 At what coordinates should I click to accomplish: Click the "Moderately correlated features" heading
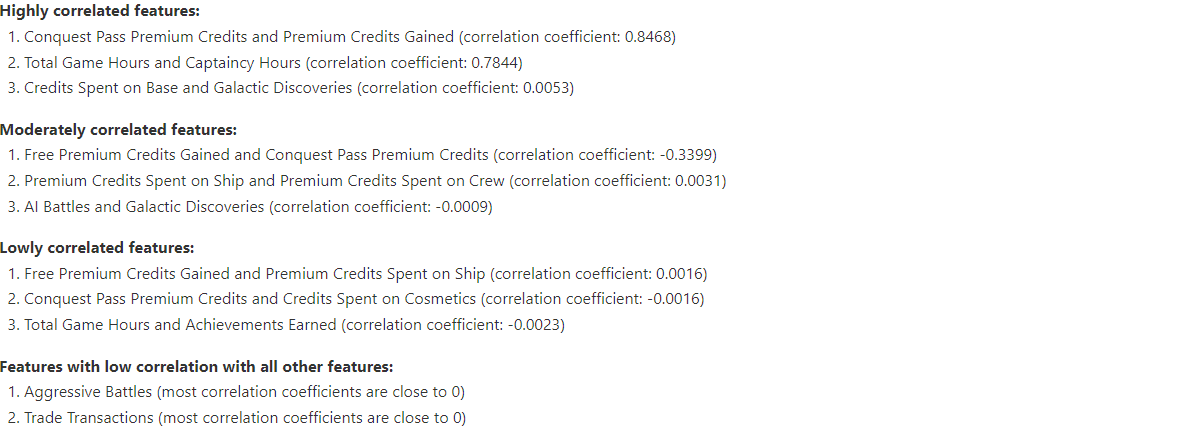pyautogui.click(x=118, y=130)
